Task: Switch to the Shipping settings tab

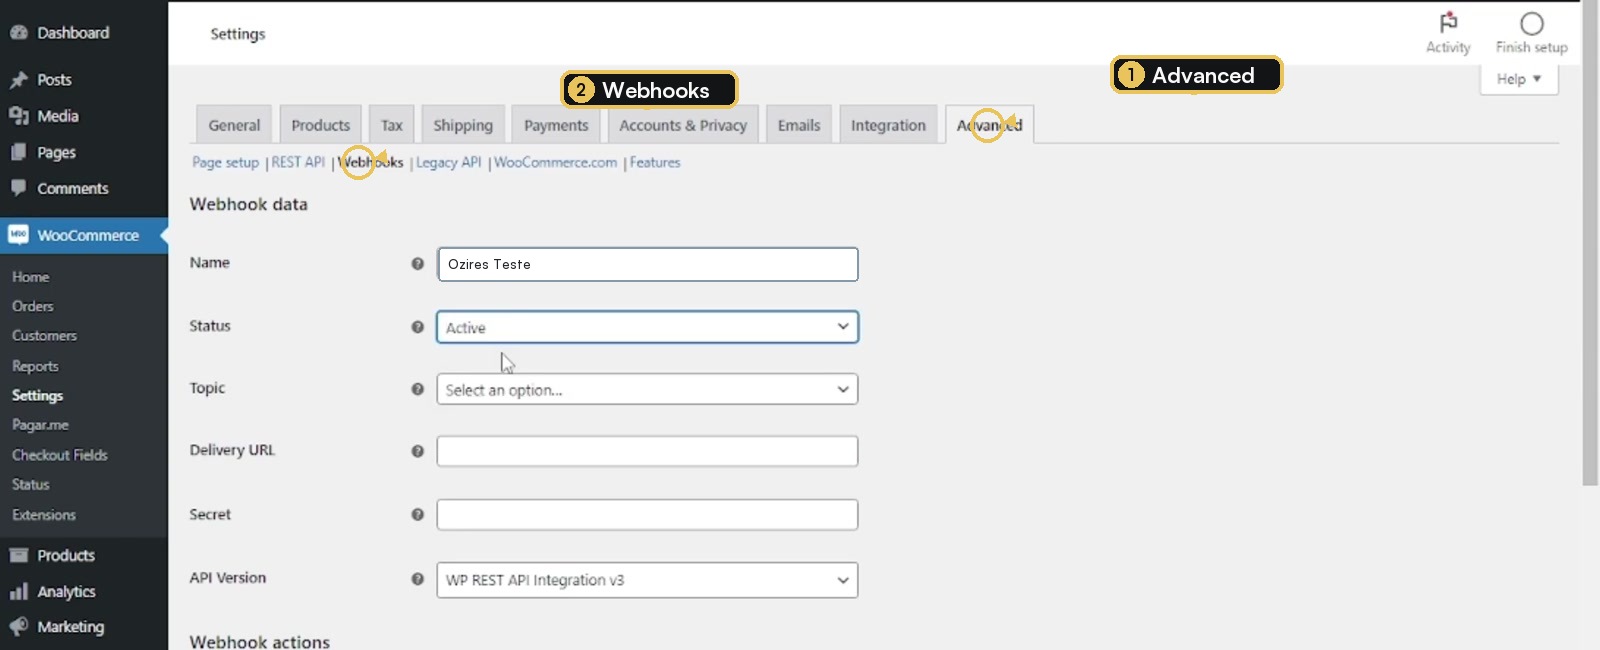Action: (x=463, y=125)
